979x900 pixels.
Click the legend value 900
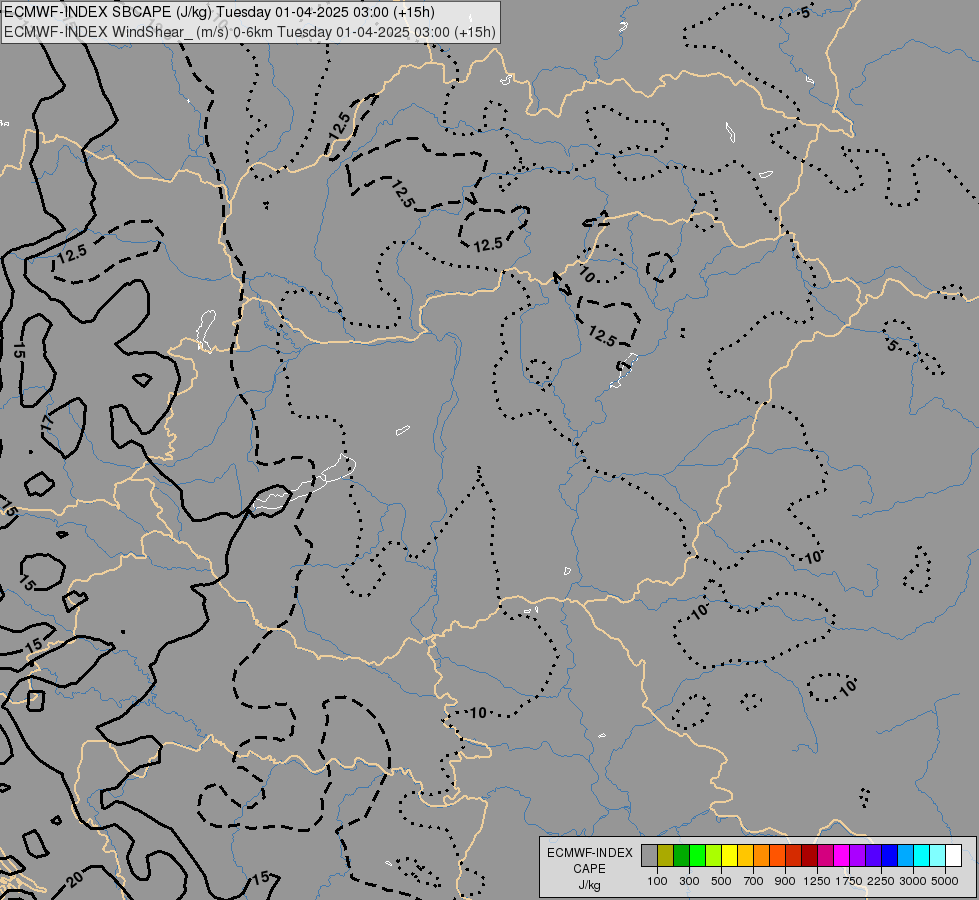pos(785,881)
